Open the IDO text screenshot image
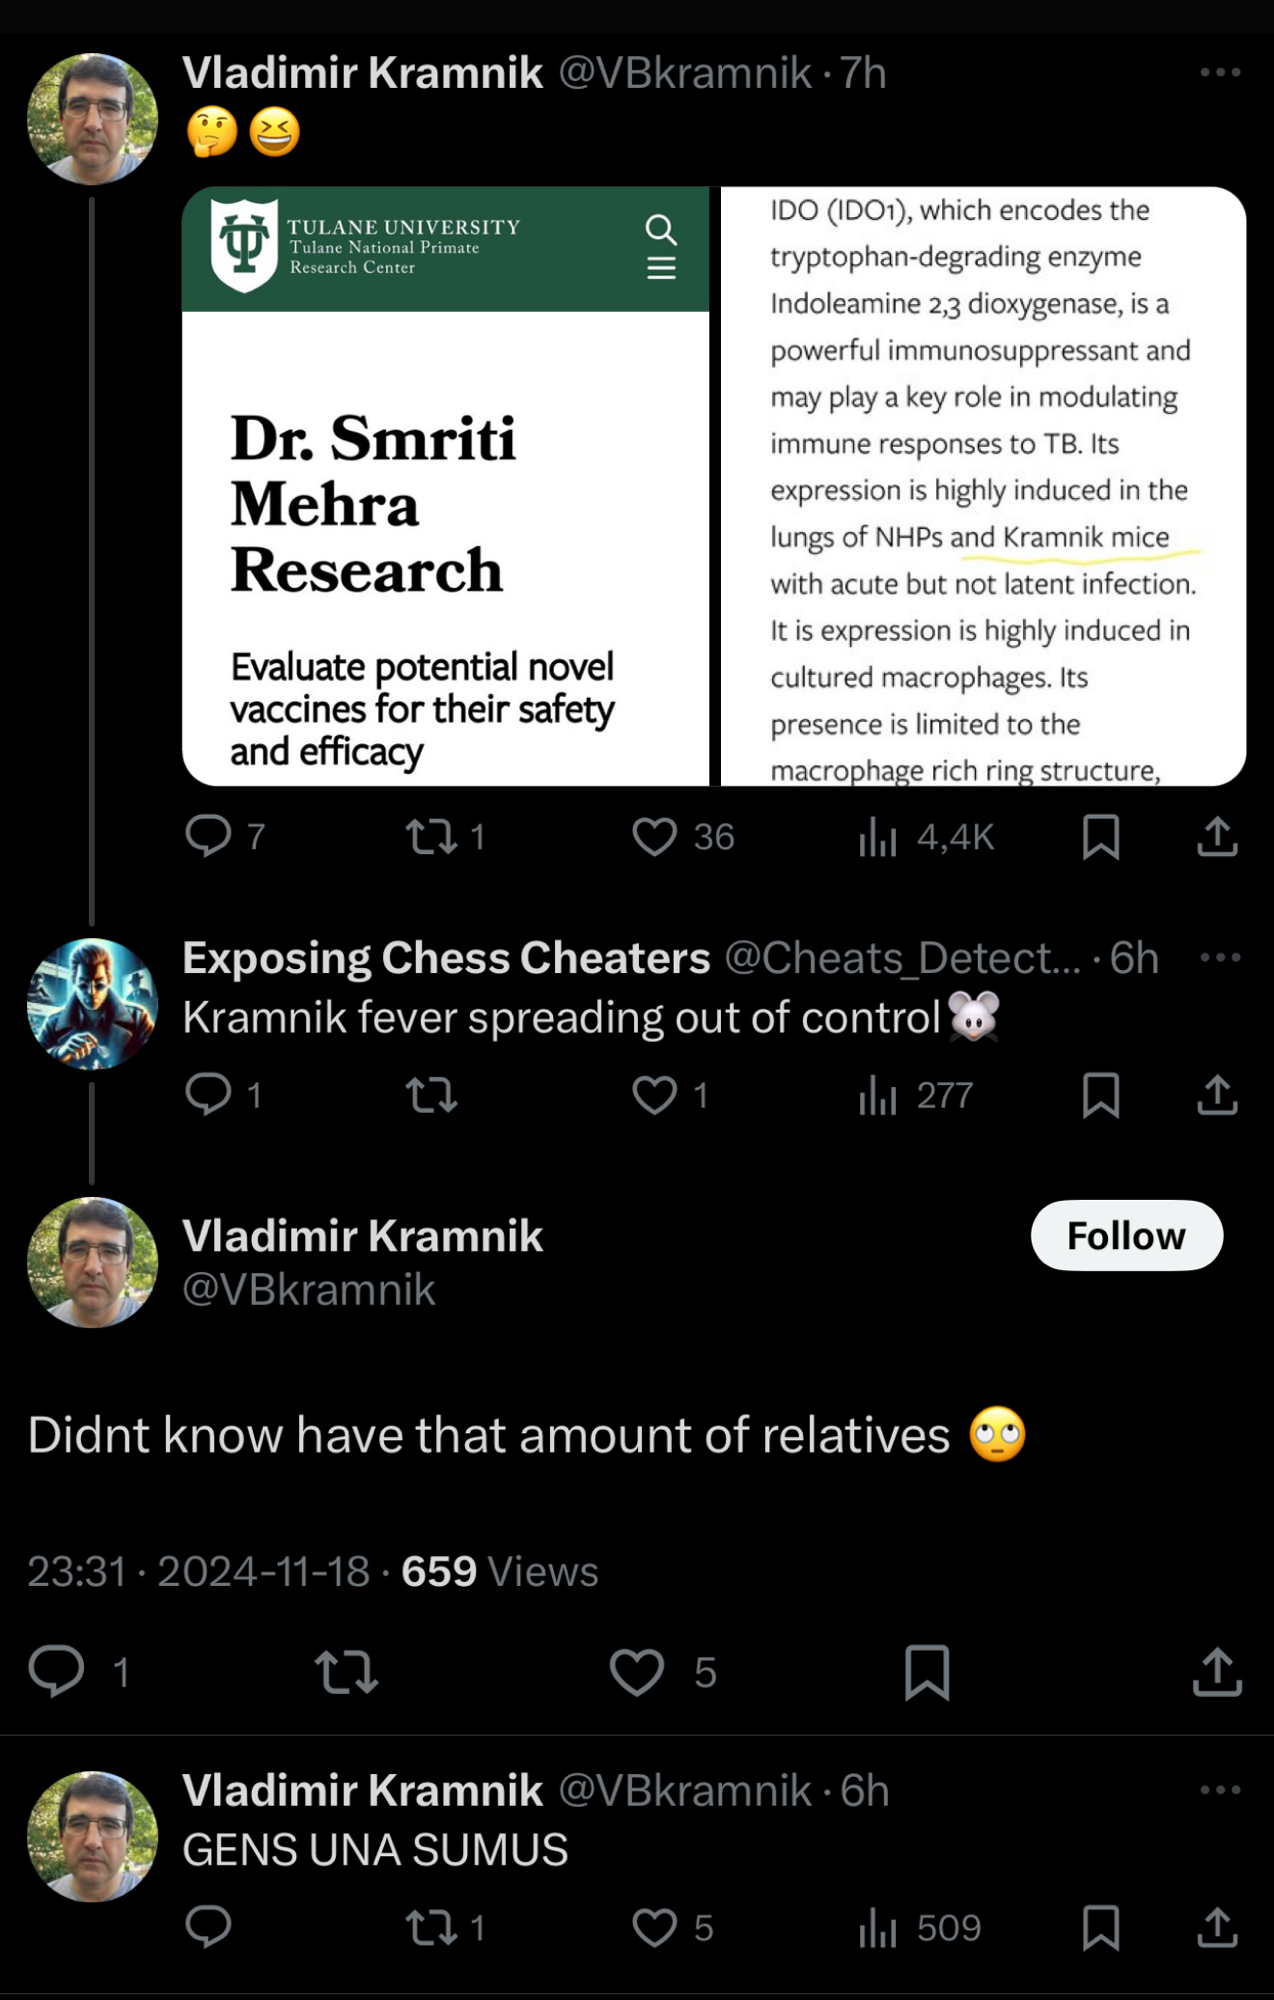Screen dimensions: 1274x2000 point(982,486)
